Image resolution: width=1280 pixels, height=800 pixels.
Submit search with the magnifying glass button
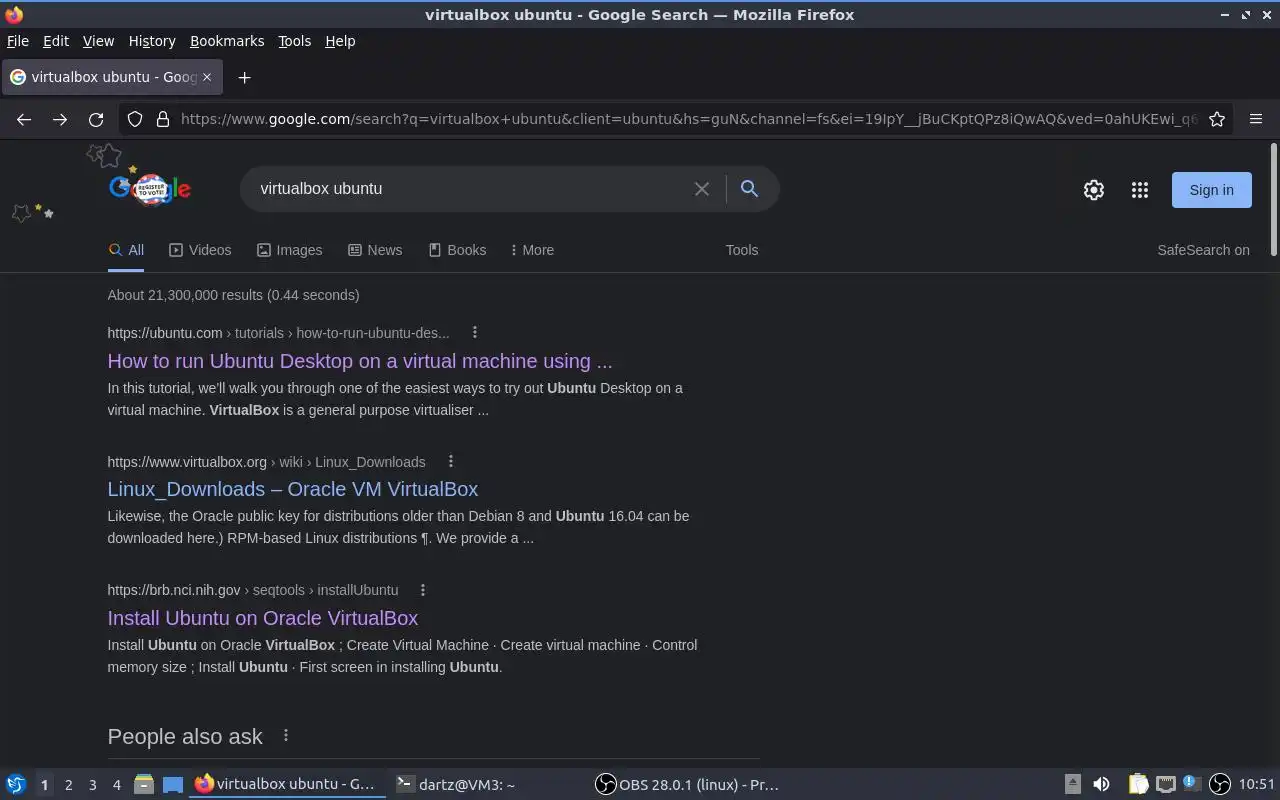point(749,189)
